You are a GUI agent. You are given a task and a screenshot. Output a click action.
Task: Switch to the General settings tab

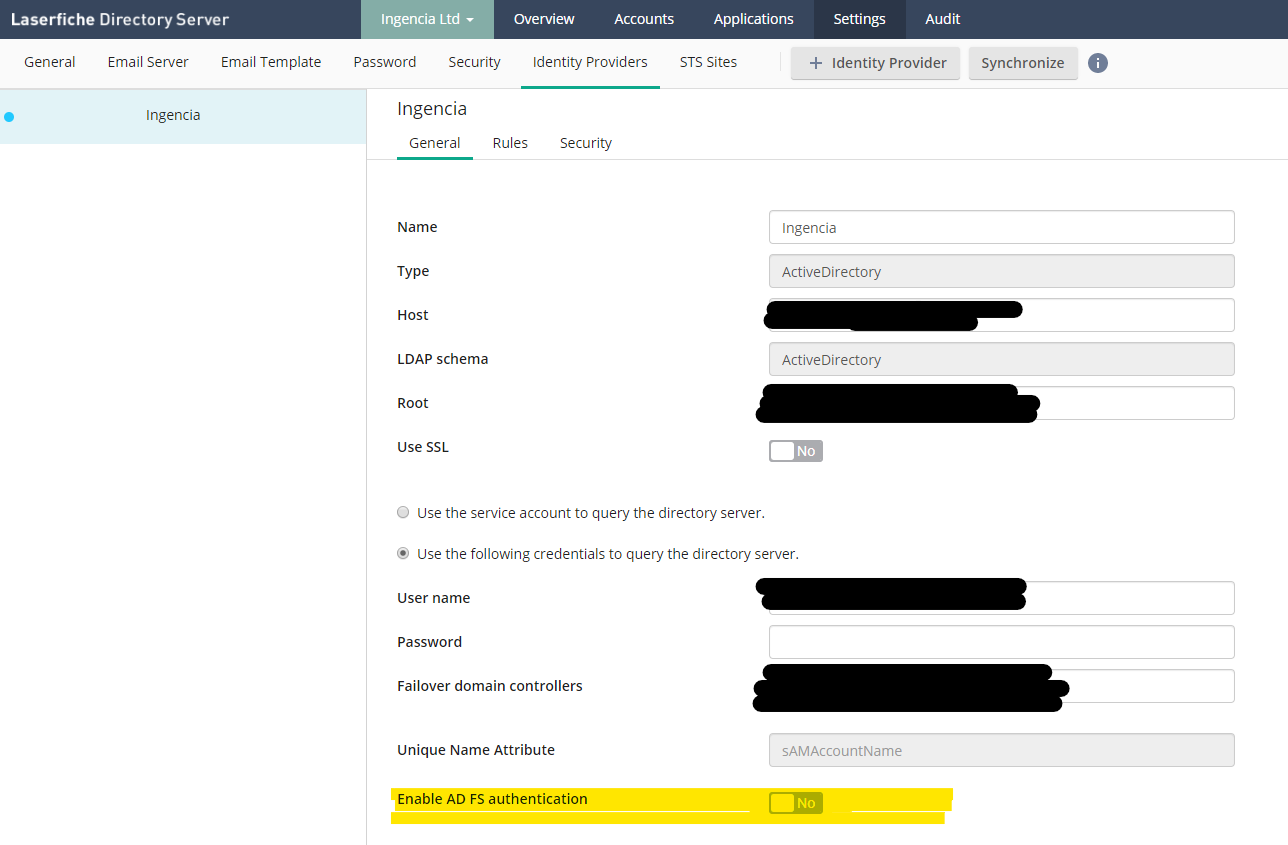pos(50,62)
